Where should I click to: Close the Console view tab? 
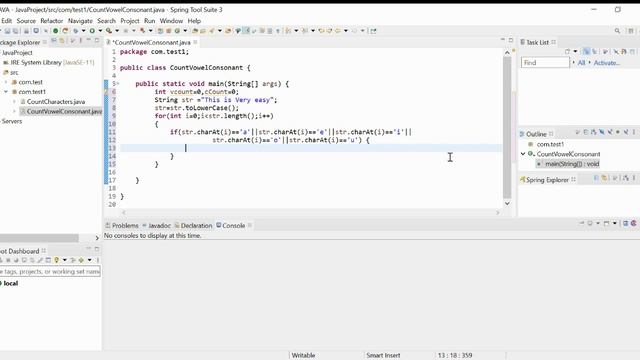pyautogui.click(x=250, y=225)
